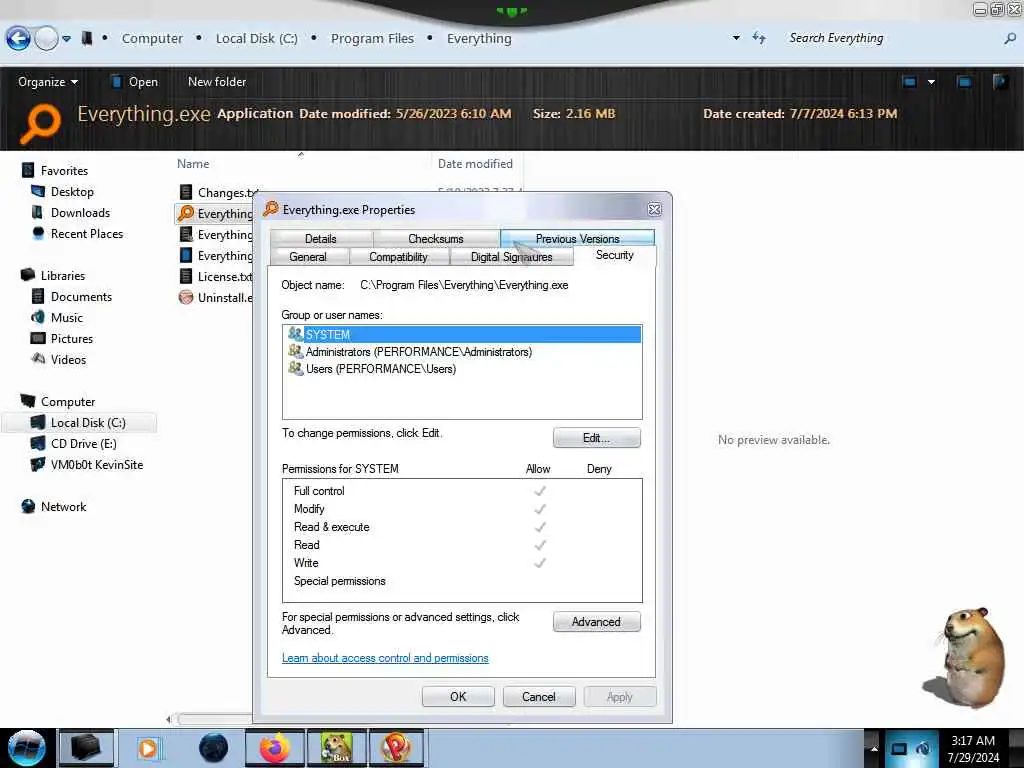
Task: Open Downloads in Favorites
Action: 80,213
